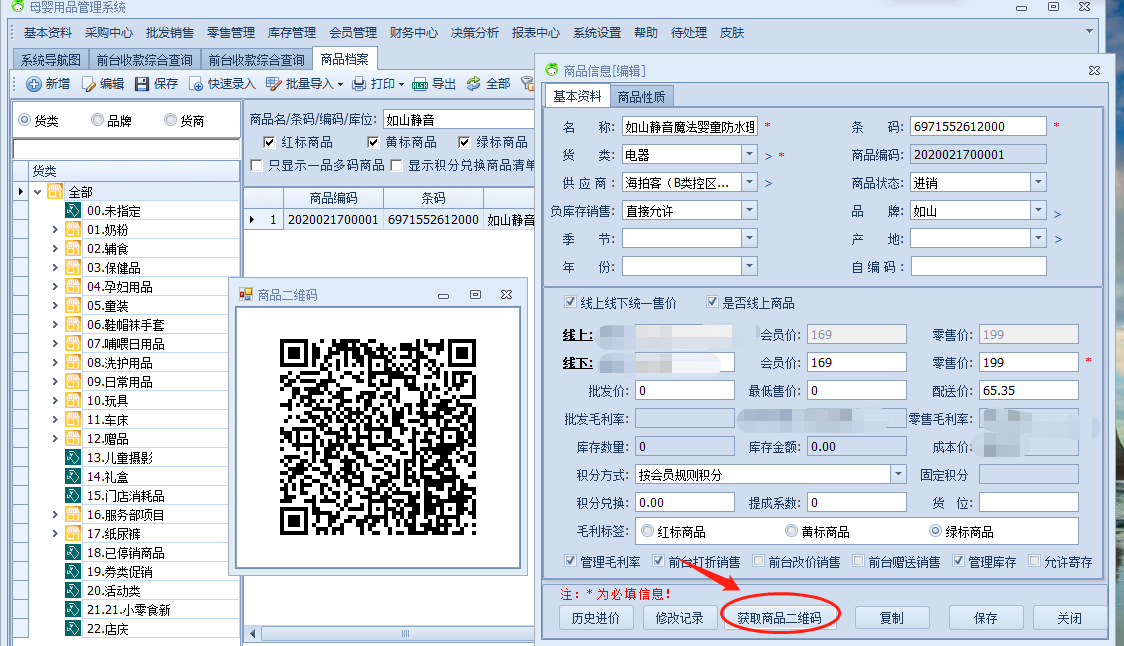
Task: Open the 货类 dropdown showing 电器
Action: [x=749, y=154]
